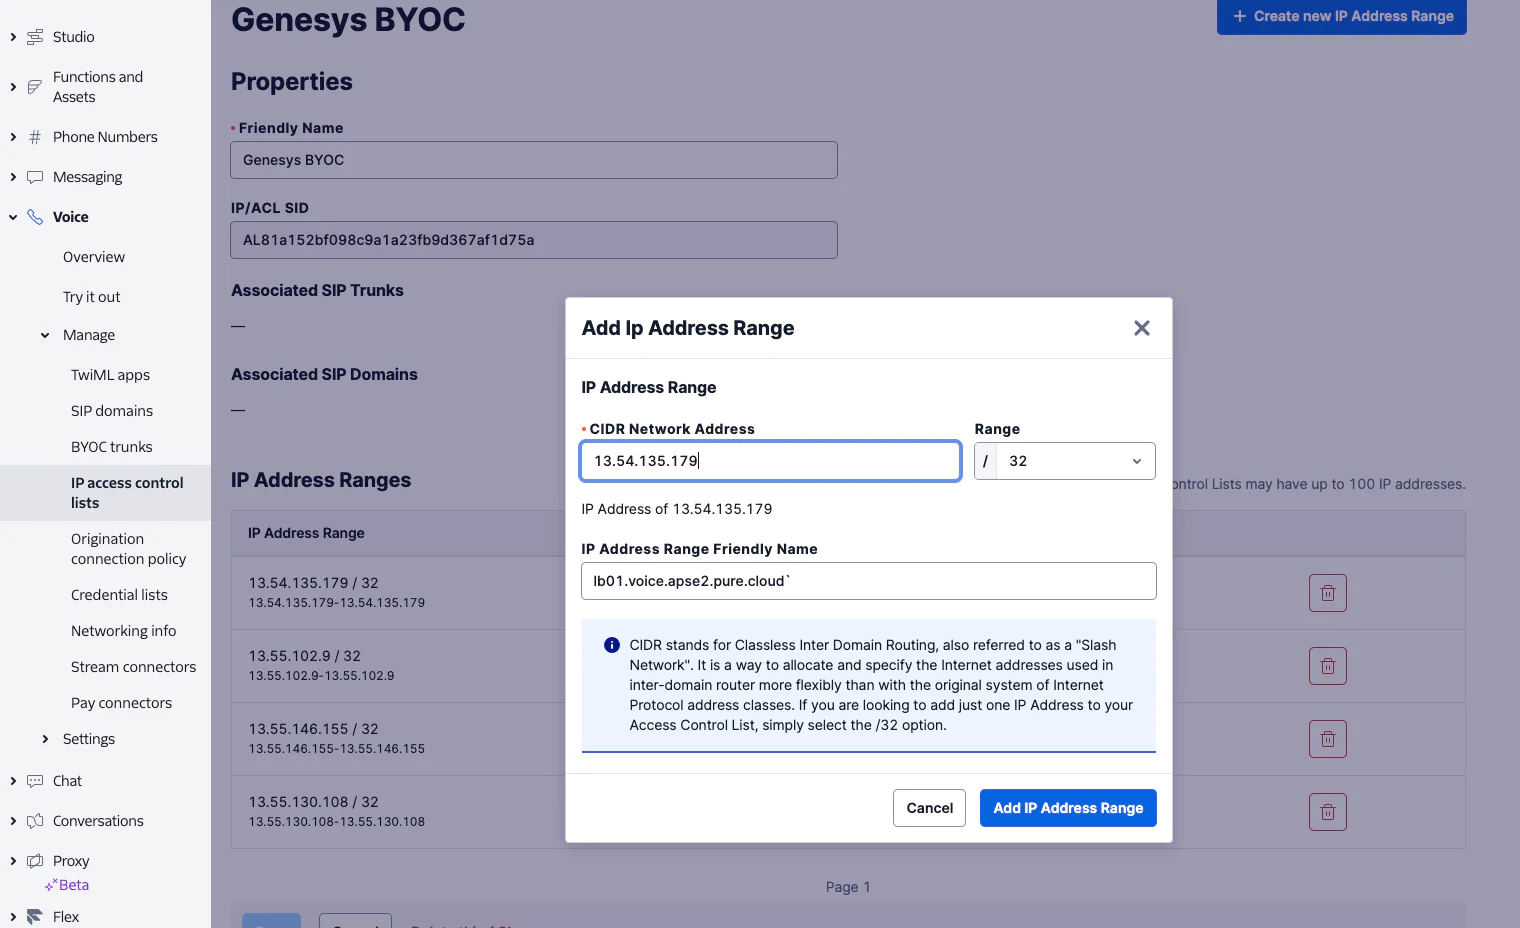Viewport: 1520px width, 928px height.
Task: Open the Try it out page
Action: coord(91,297)
